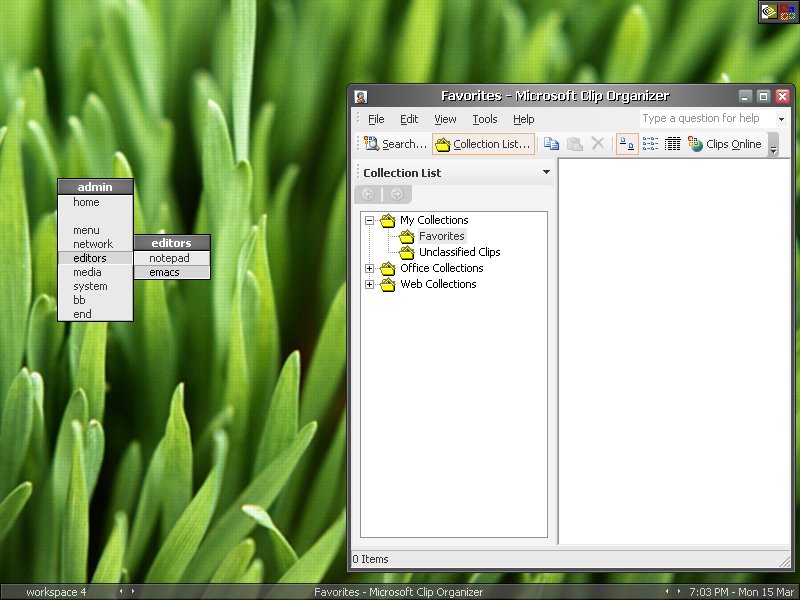Open network submenu in admin menu
Image resolution: width=800 pixels, height=600 pixels.
tap(95, 244)
